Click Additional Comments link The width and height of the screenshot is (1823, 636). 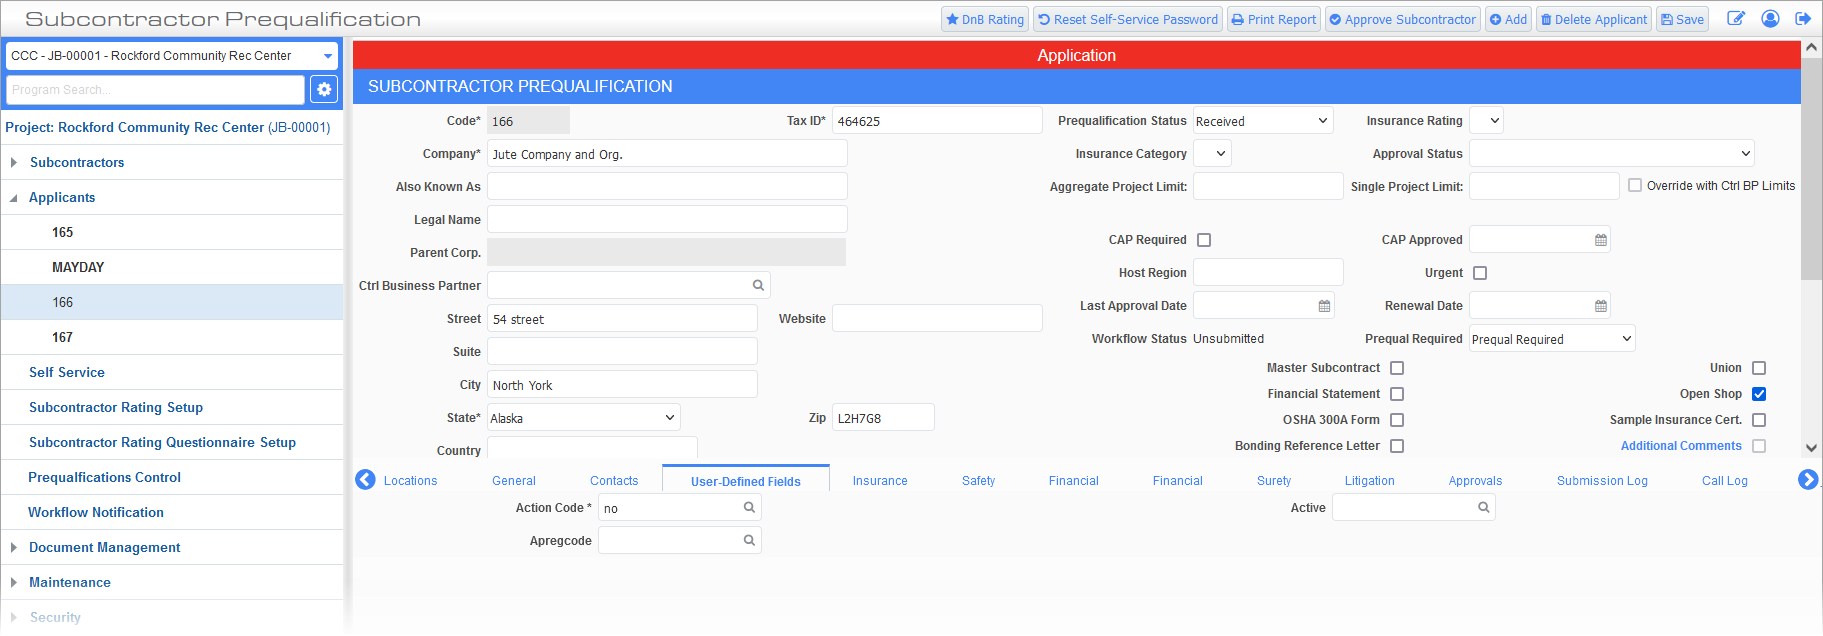click(x=1681, y=446)
